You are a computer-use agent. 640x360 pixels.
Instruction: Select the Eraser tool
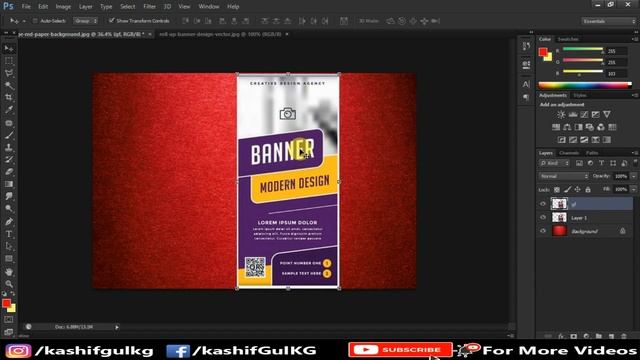pyautogui.click(x=9, y=172)
